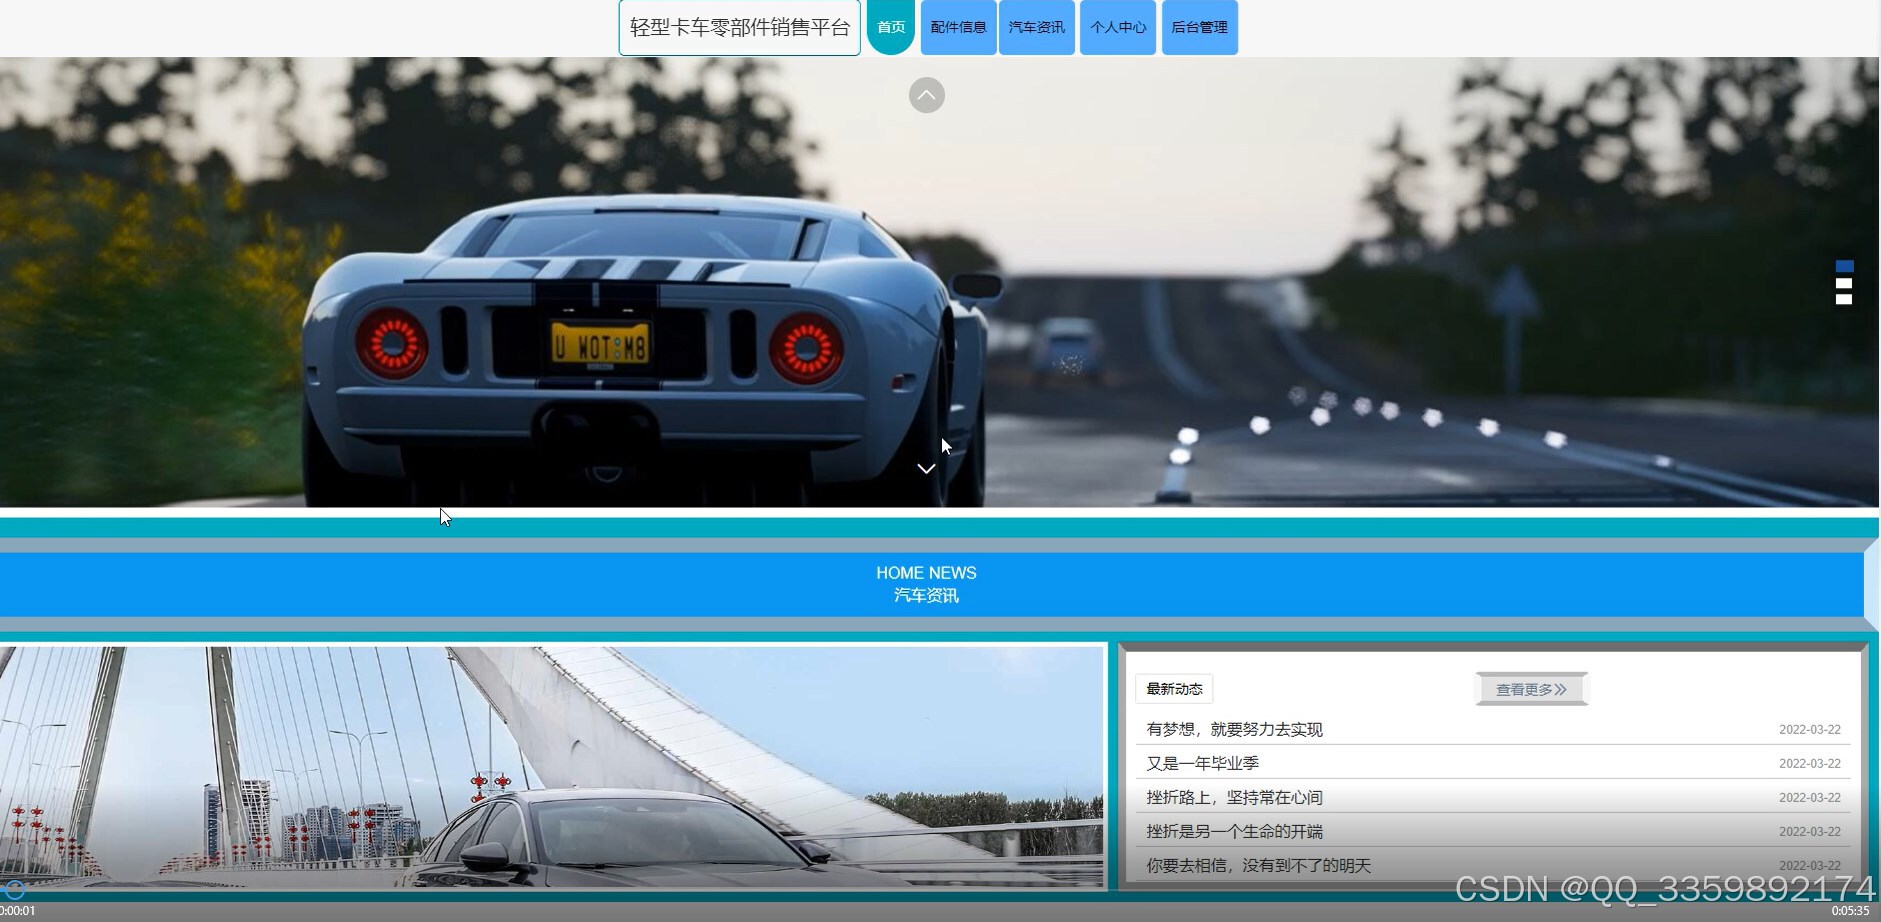Switch to the 首页 navigation tab
The height and width of the screenshot is (922, 1881).
pos(890,27)
